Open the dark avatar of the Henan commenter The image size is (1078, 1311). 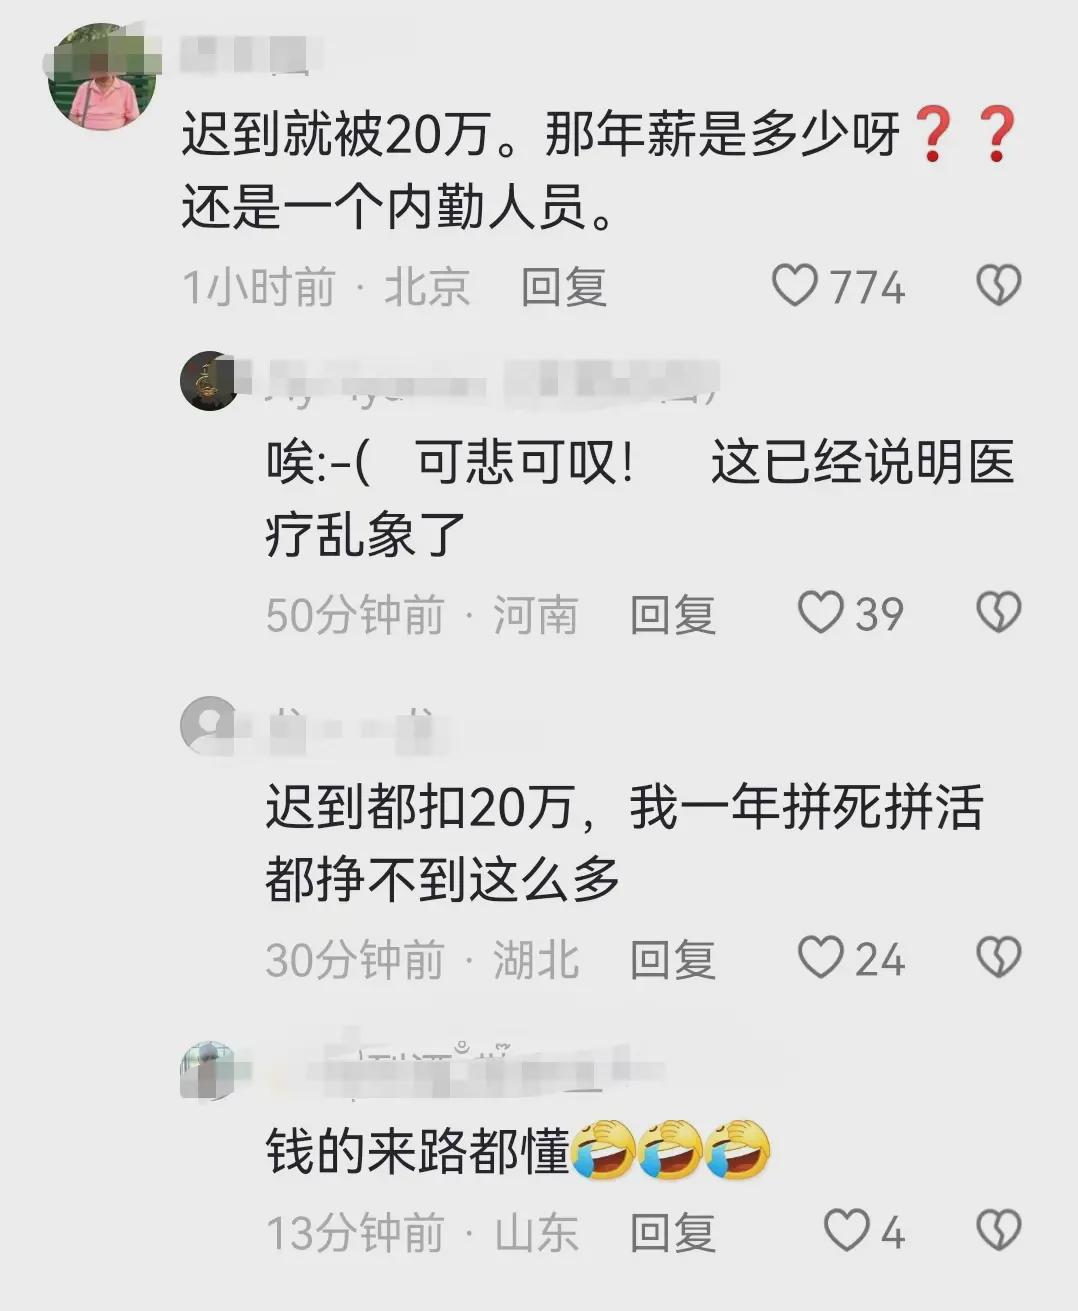(x=209, y=381)
